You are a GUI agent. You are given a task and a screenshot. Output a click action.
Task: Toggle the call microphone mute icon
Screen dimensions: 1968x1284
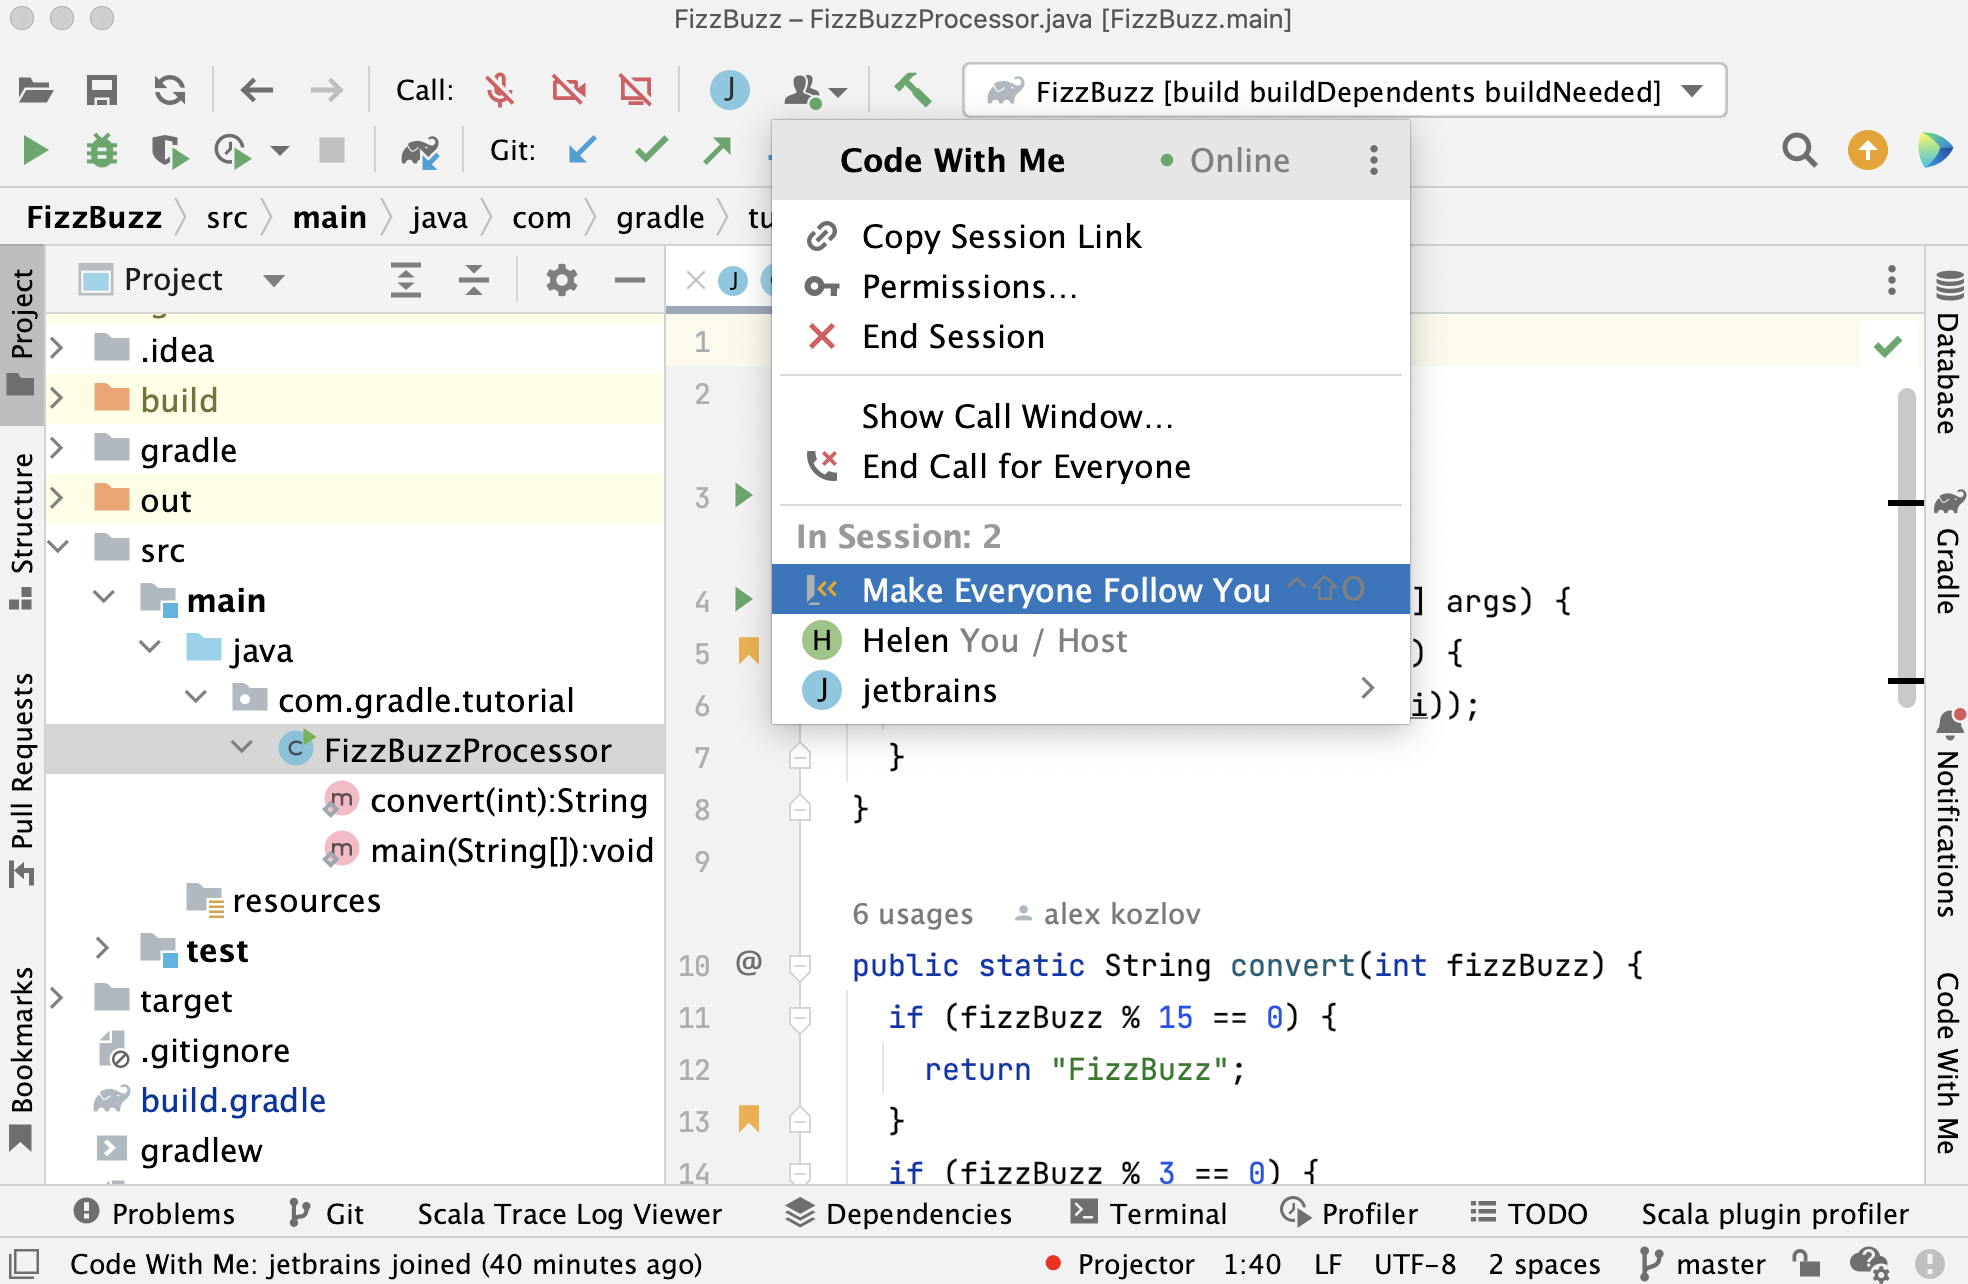coord(500,91)
